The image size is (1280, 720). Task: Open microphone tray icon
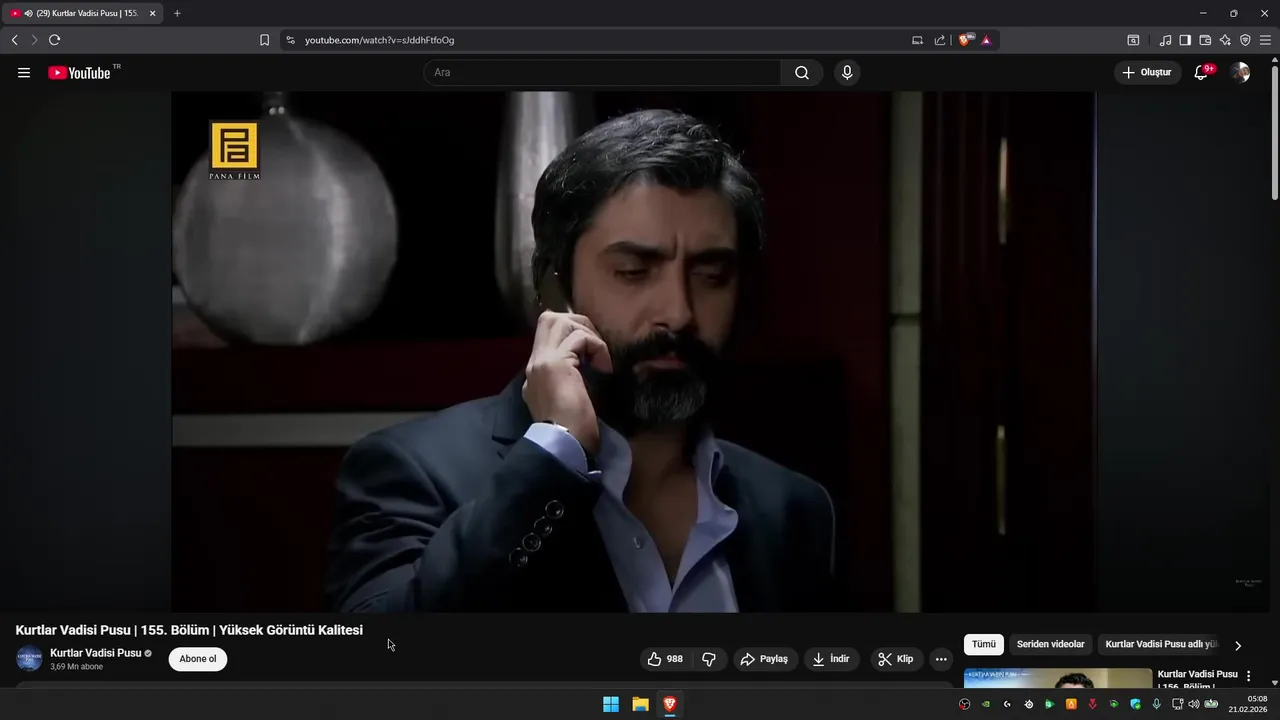(x=1157, y=704)
